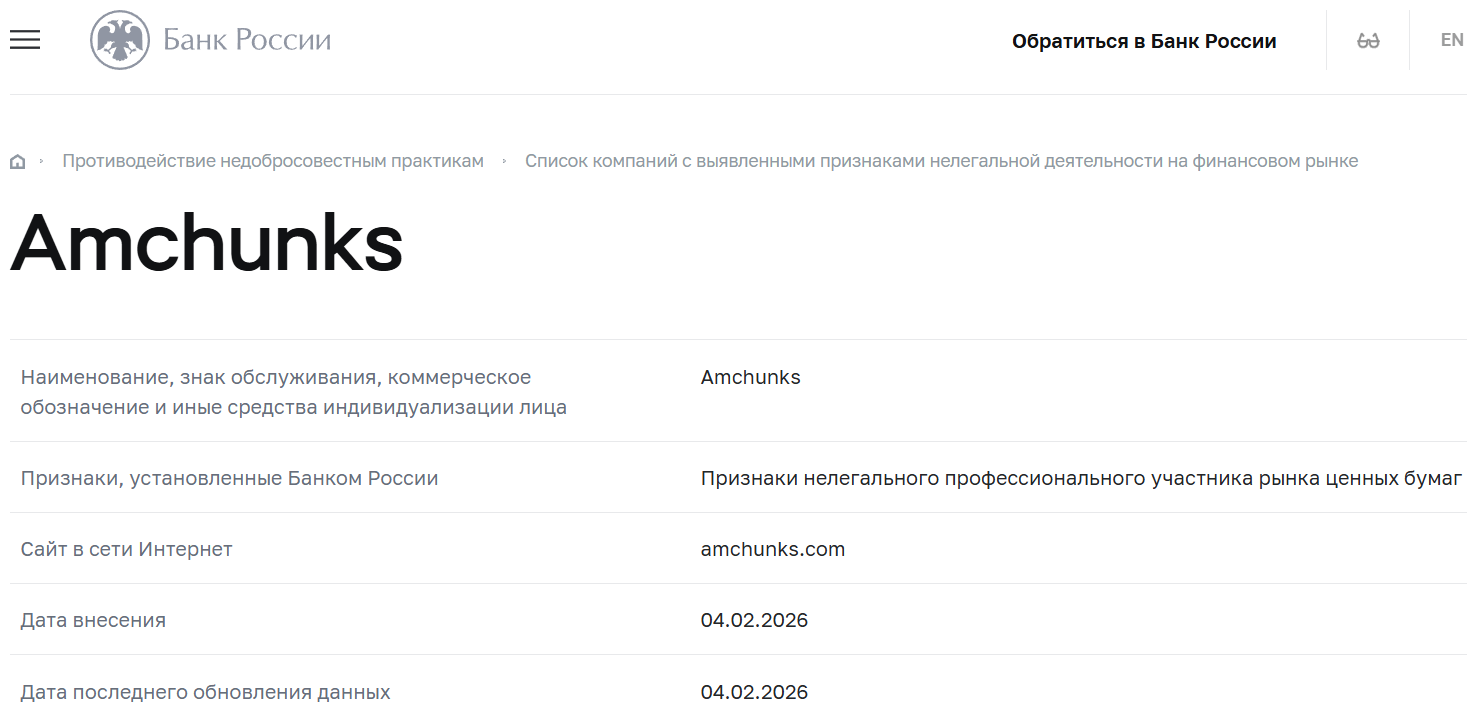Open "Обратиться в Банк России"
The image size is (1467, 722).
coord(1146,41)
